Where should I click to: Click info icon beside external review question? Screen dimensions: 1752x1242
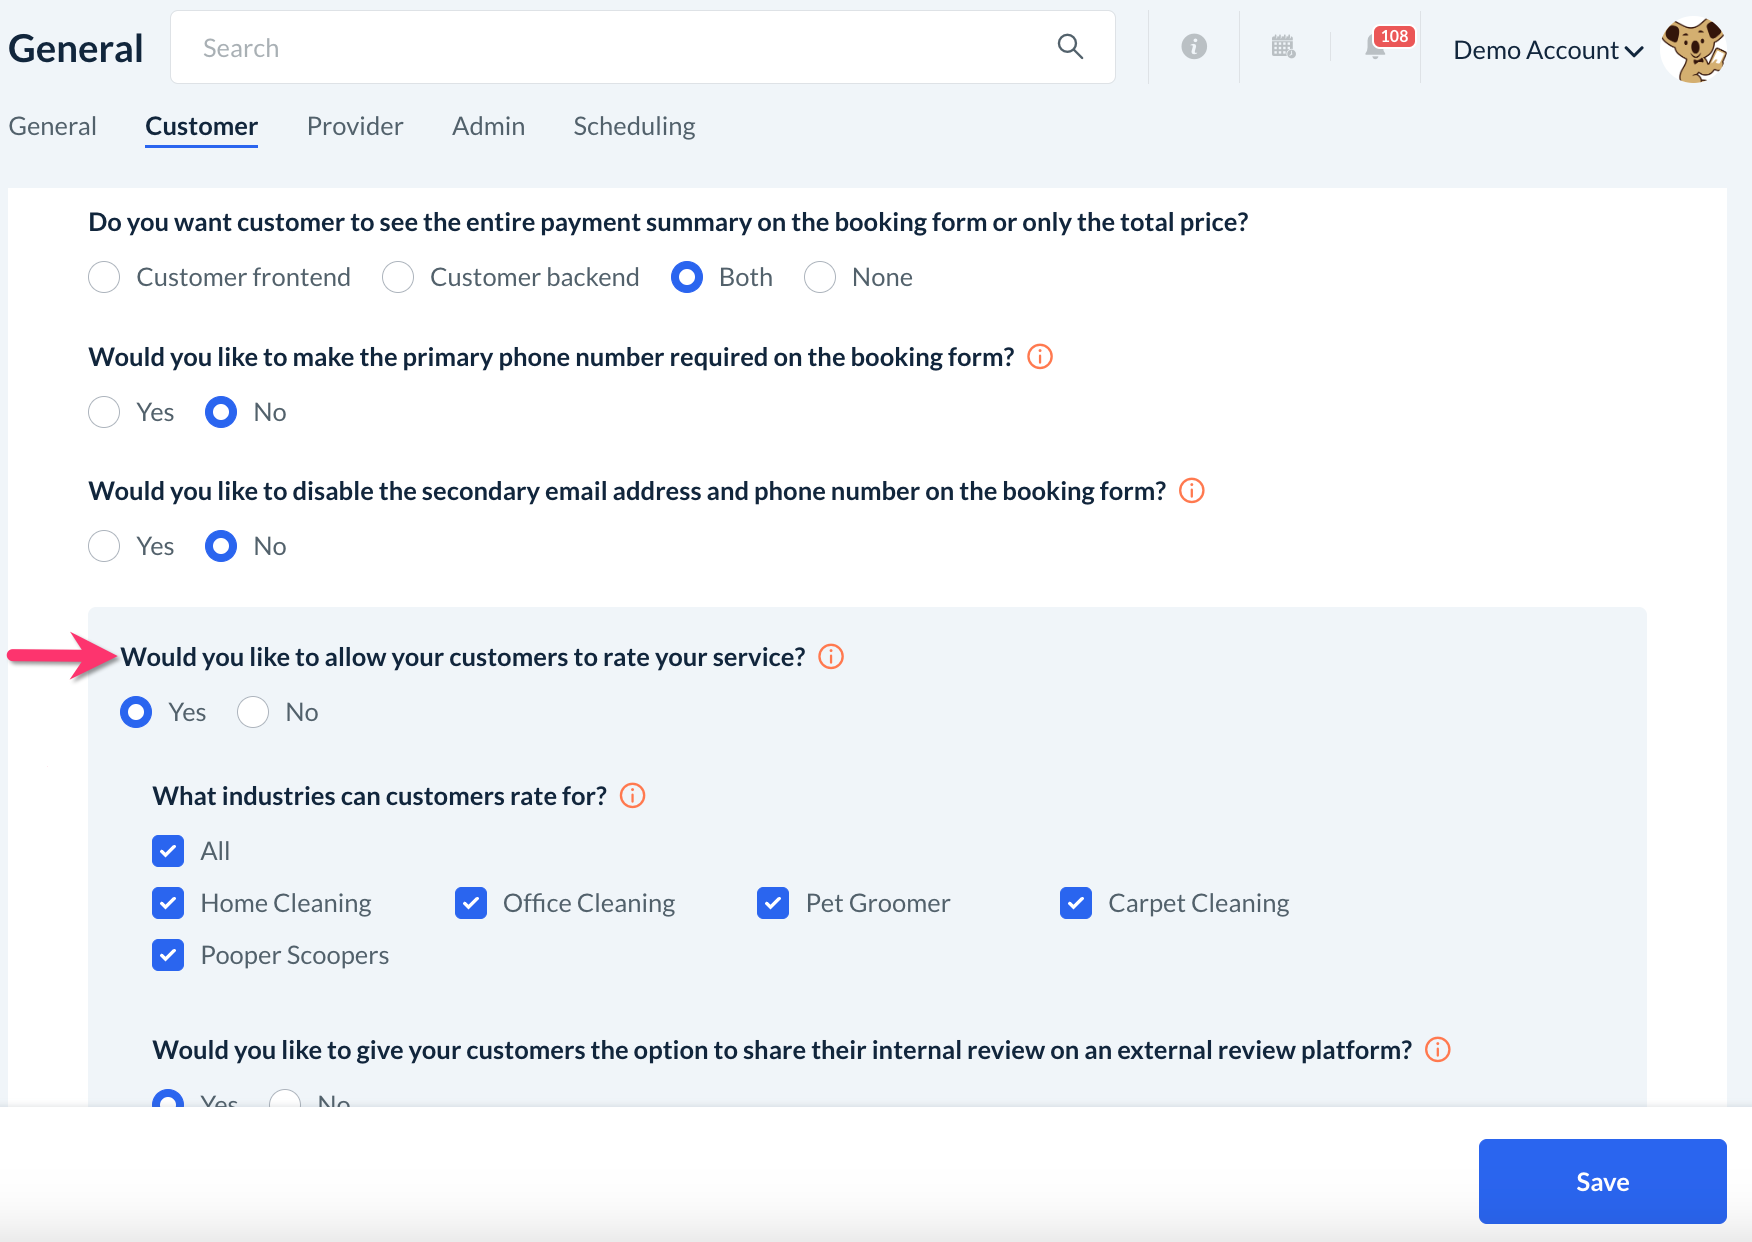tap(1438, 1050)
